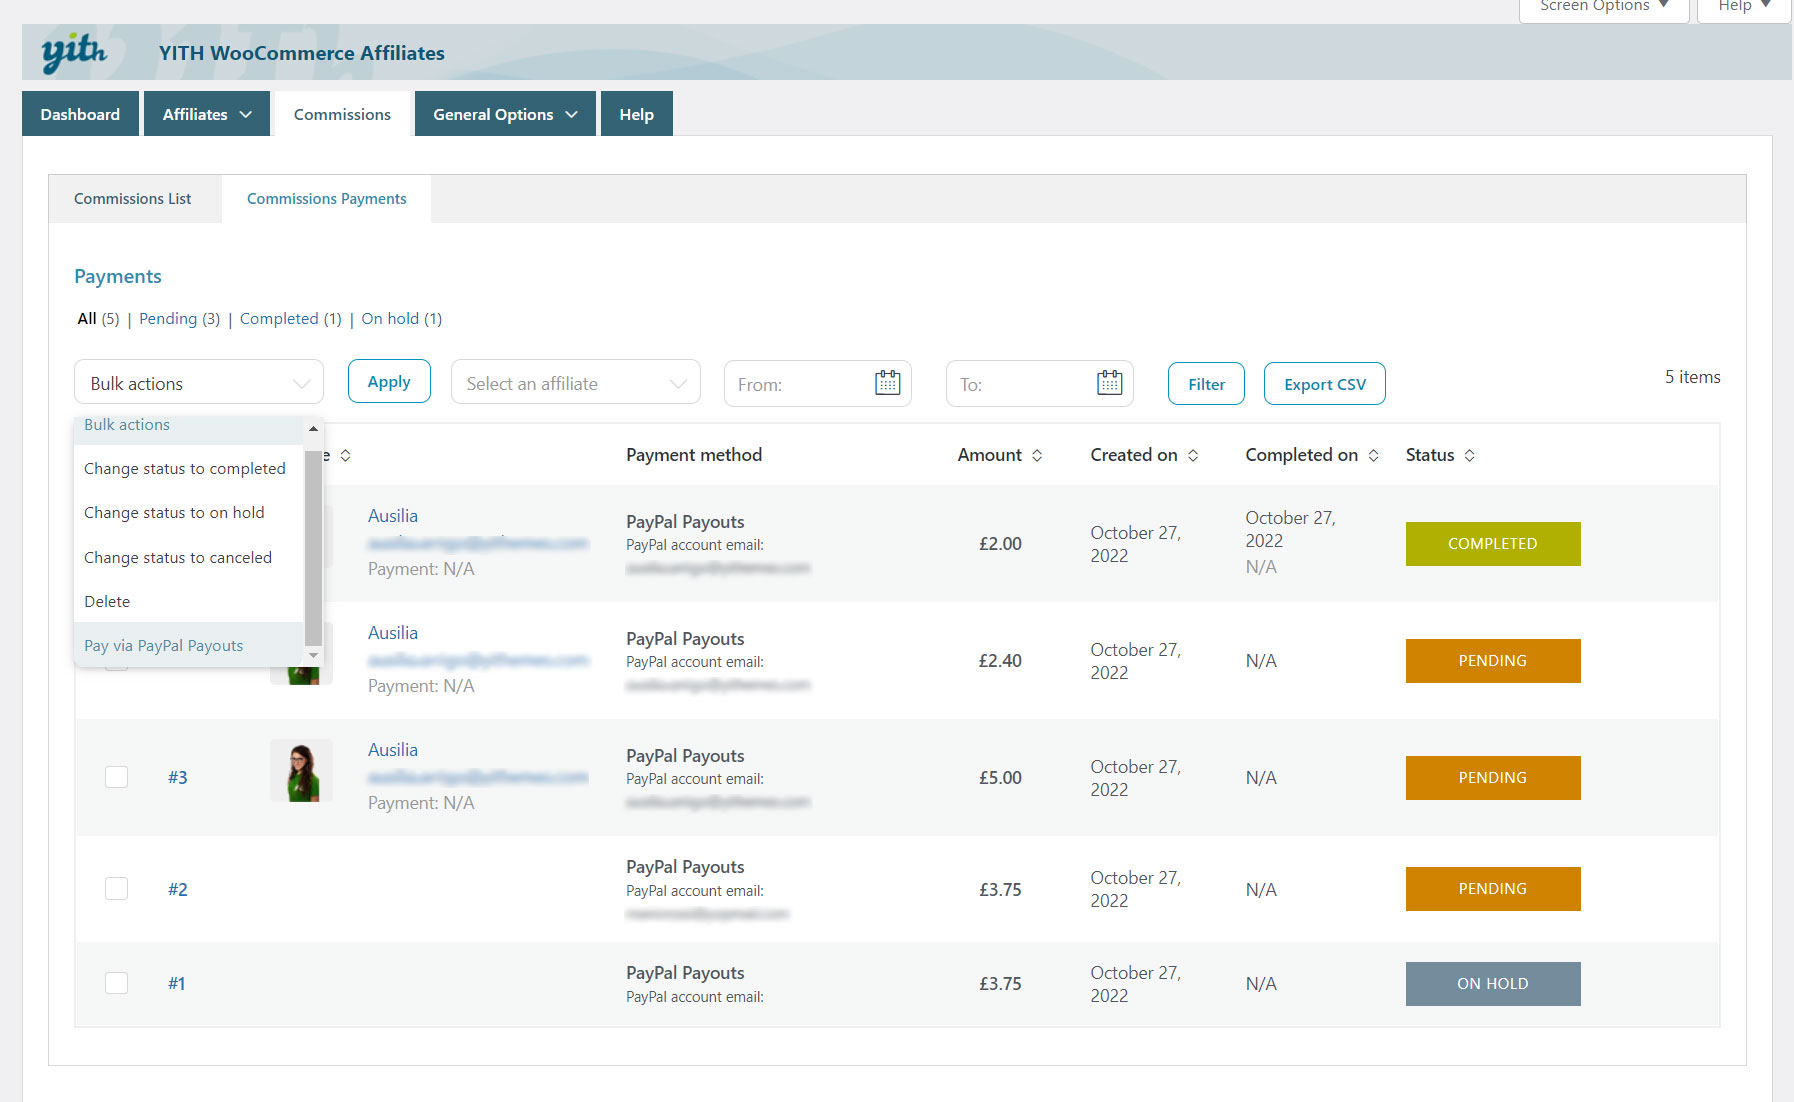Open the From date calendar icon

pyautogui.click(x=888, y=383)
